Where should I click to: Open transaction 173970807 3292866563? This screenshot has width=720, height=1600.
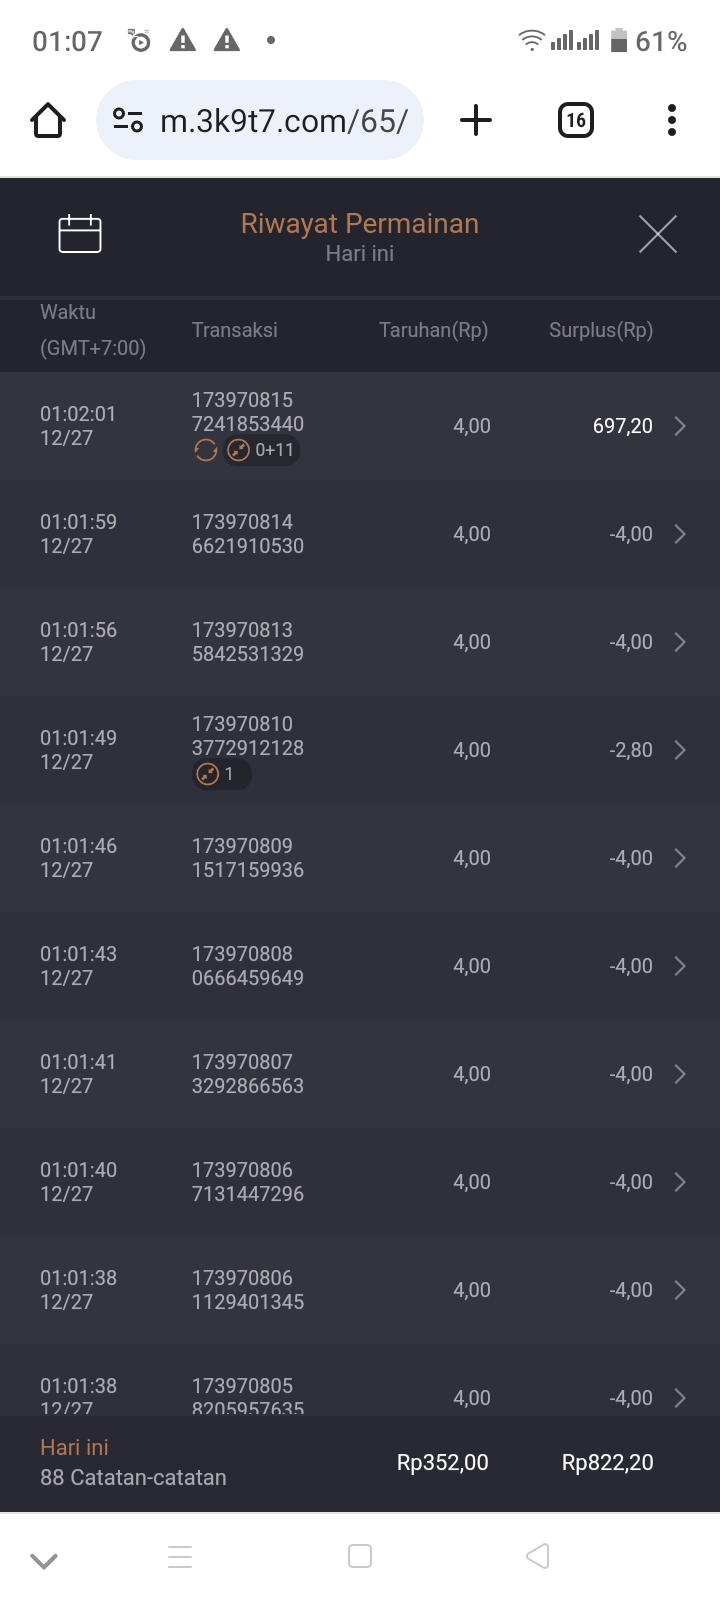pyautogui.click(x=248, y=1074)
